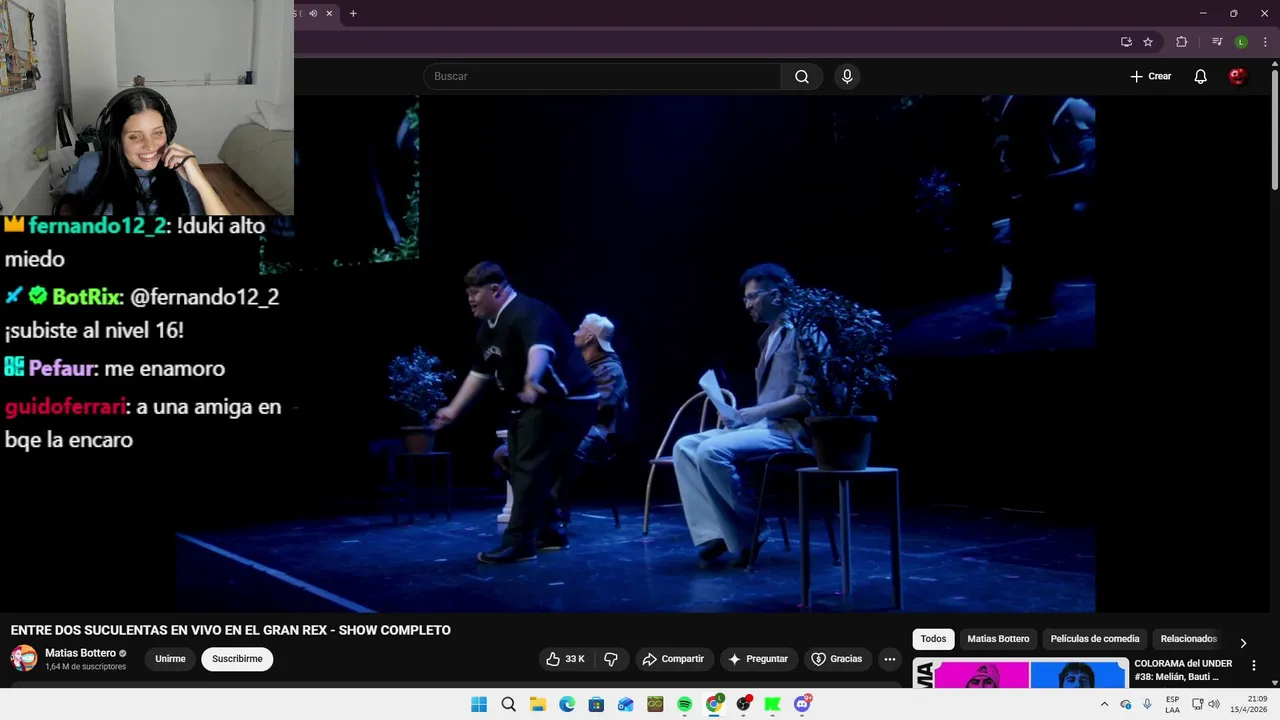Dislike the video

point(611,659)
